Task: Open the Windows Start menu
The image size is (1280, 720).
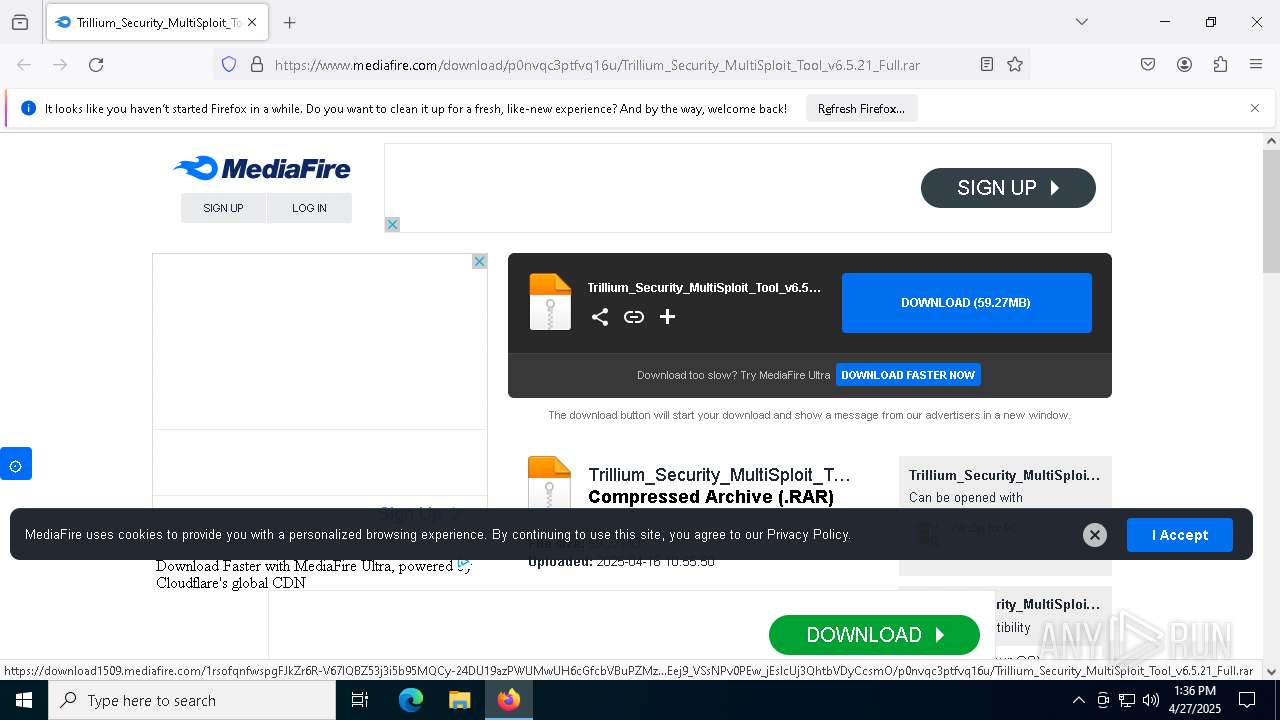Action: click(24, 700)
